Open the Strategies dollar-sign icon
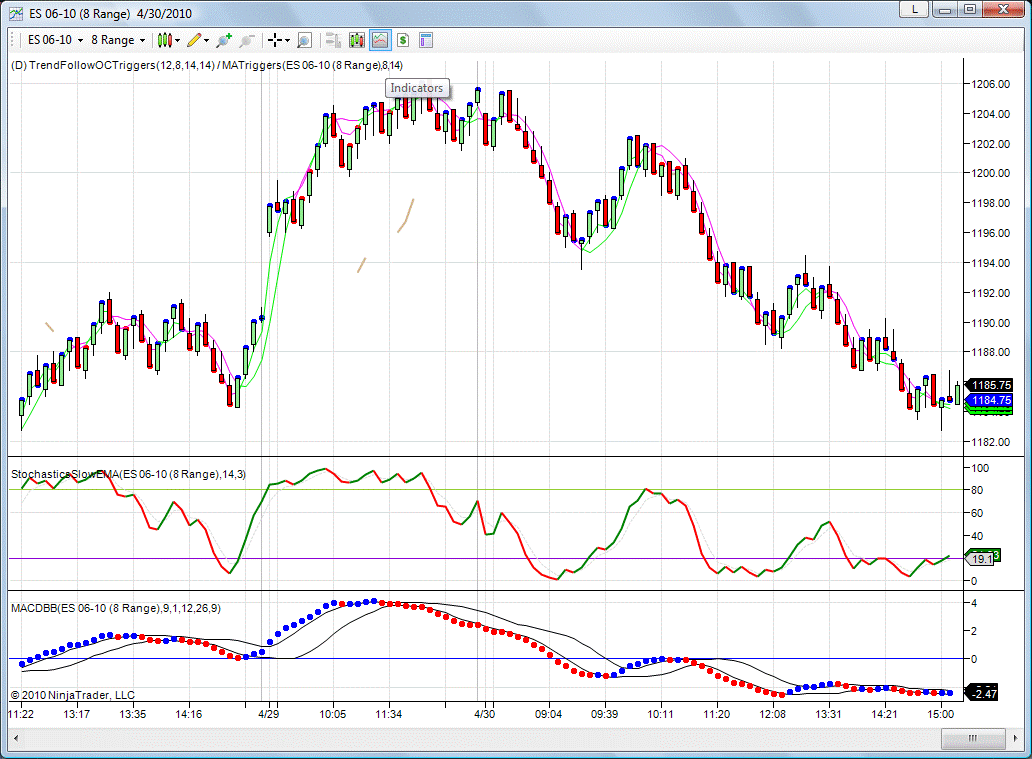 [x=402, y=40]
